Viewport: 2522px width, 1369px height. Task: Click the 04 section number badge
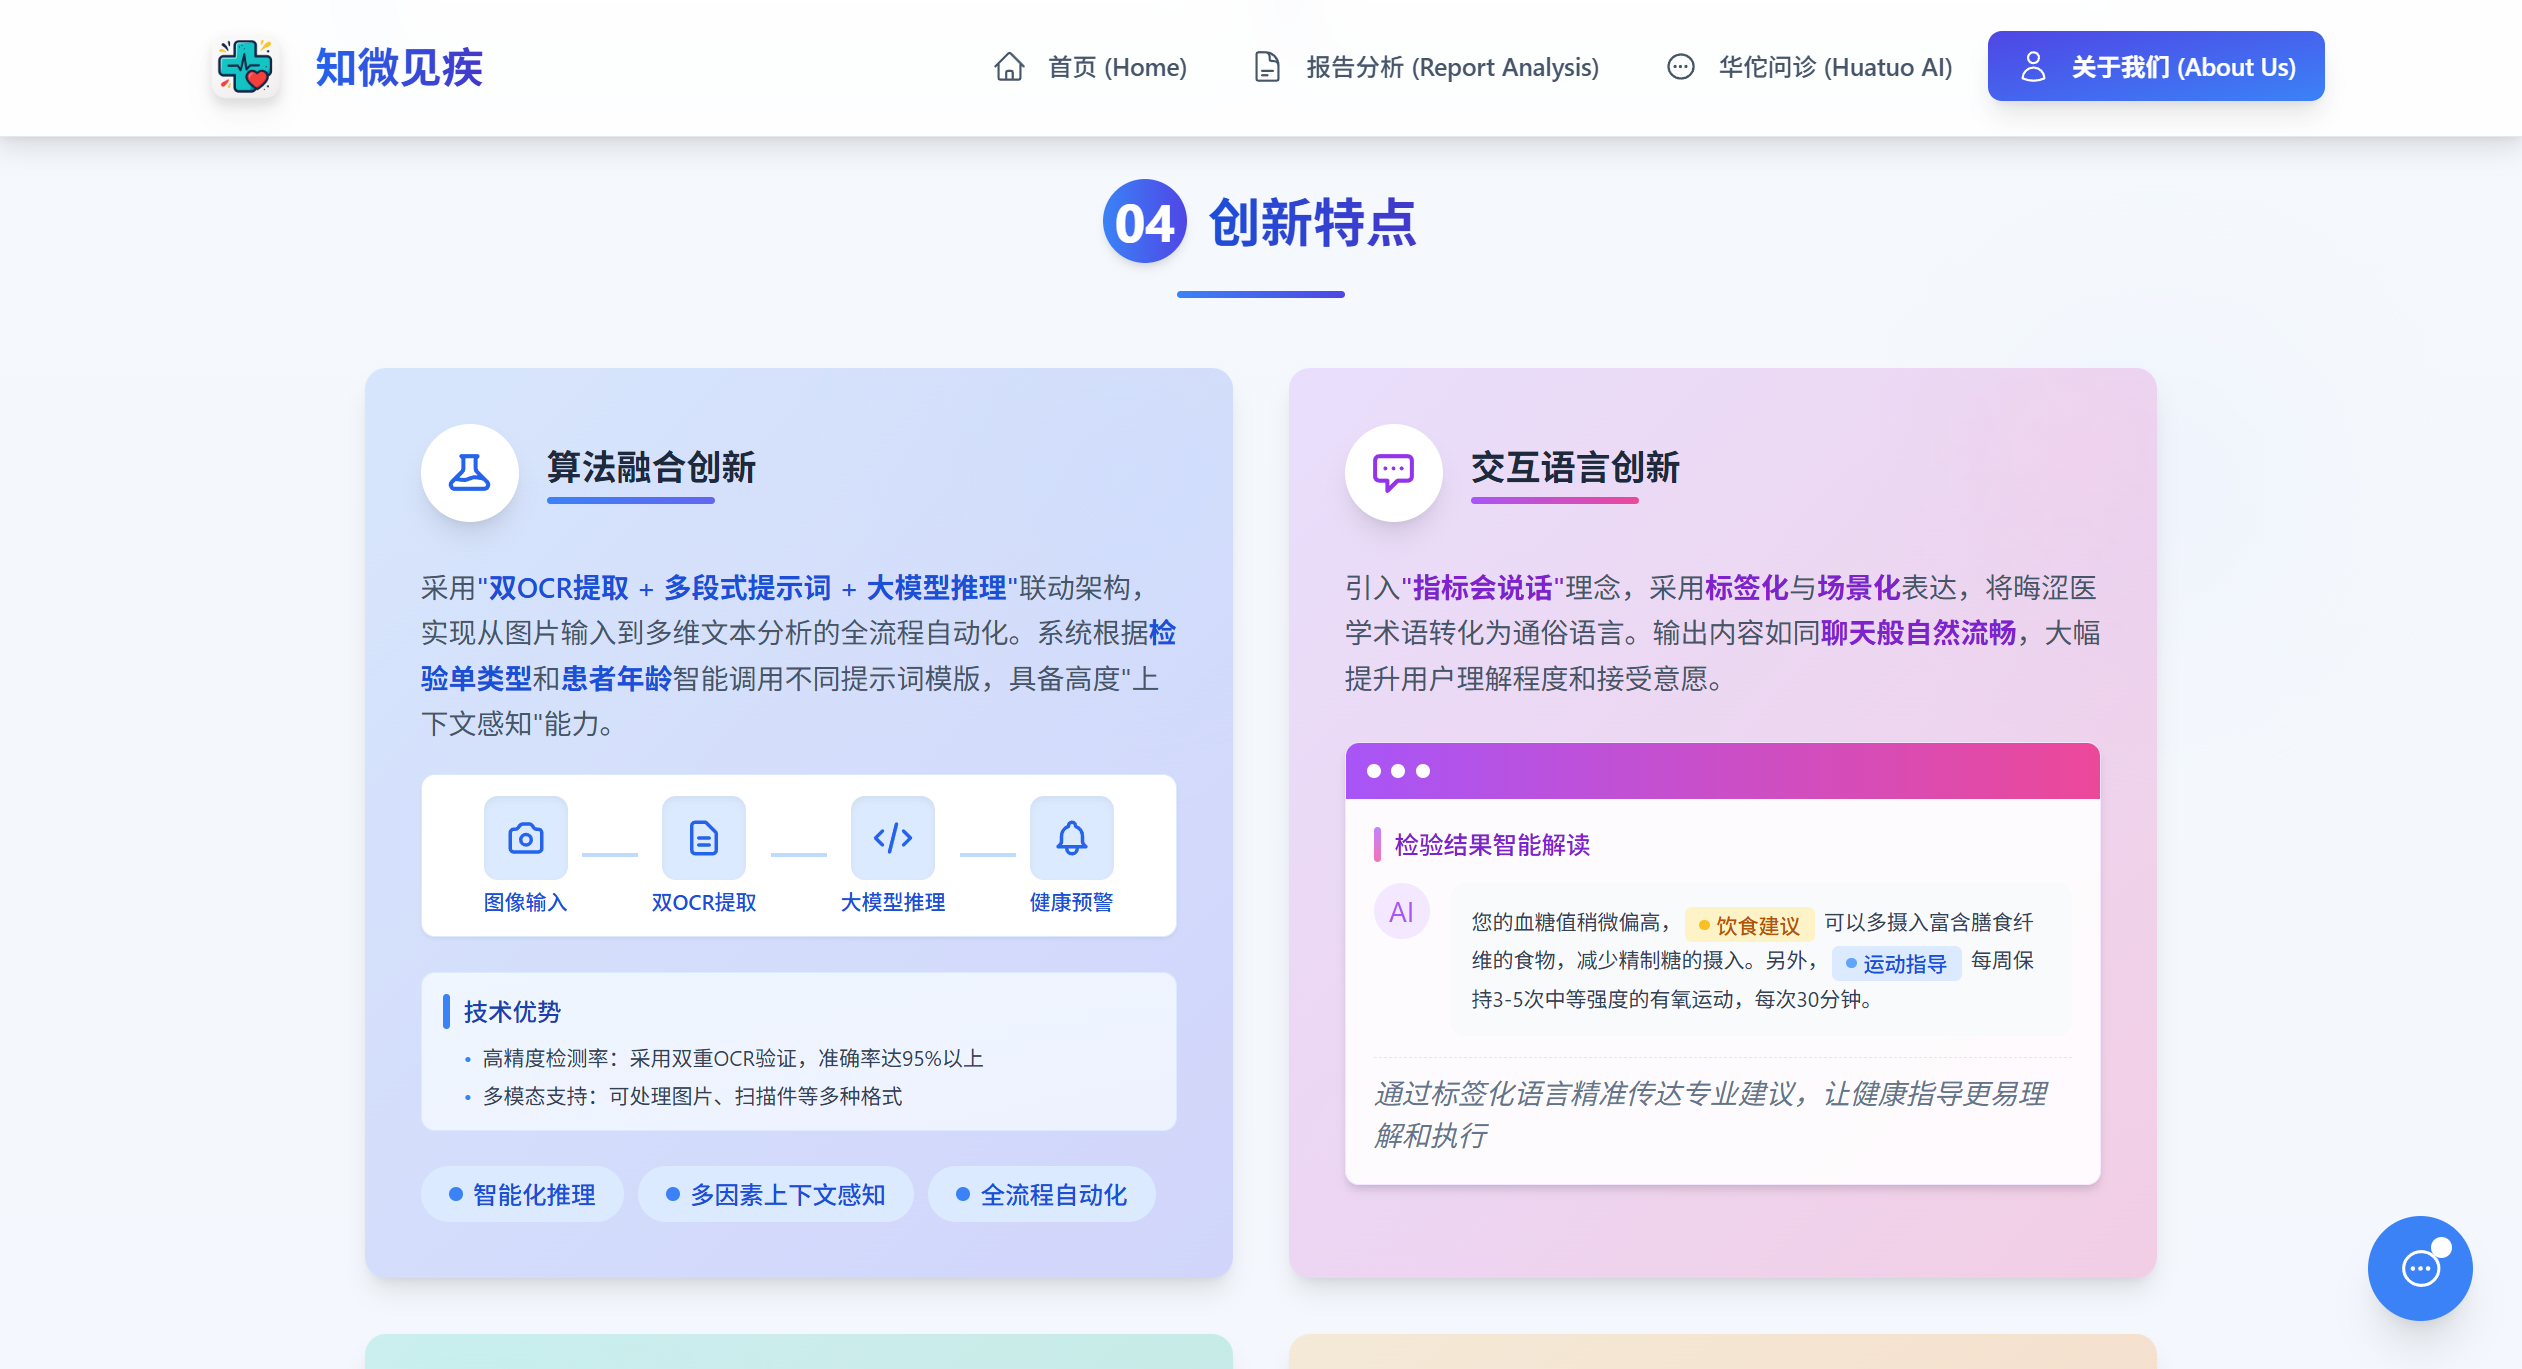pos(1145,222)
